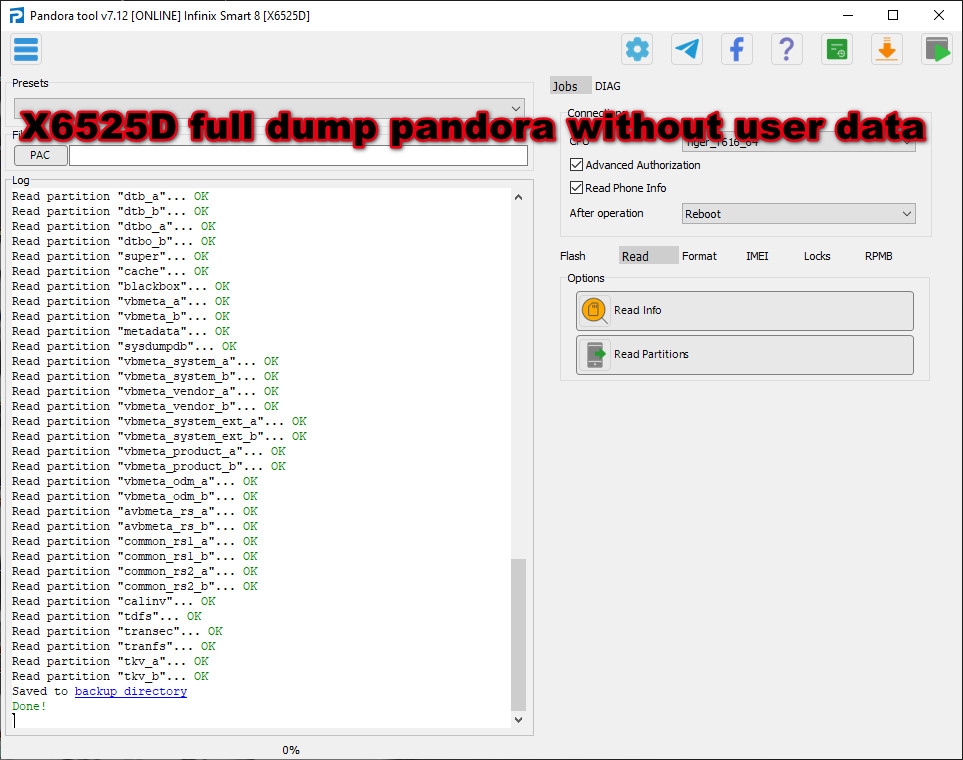Screen dimensions: 963x760
Task: Click the green certificate toolbar icon
Action: click(x=837, y=49)
